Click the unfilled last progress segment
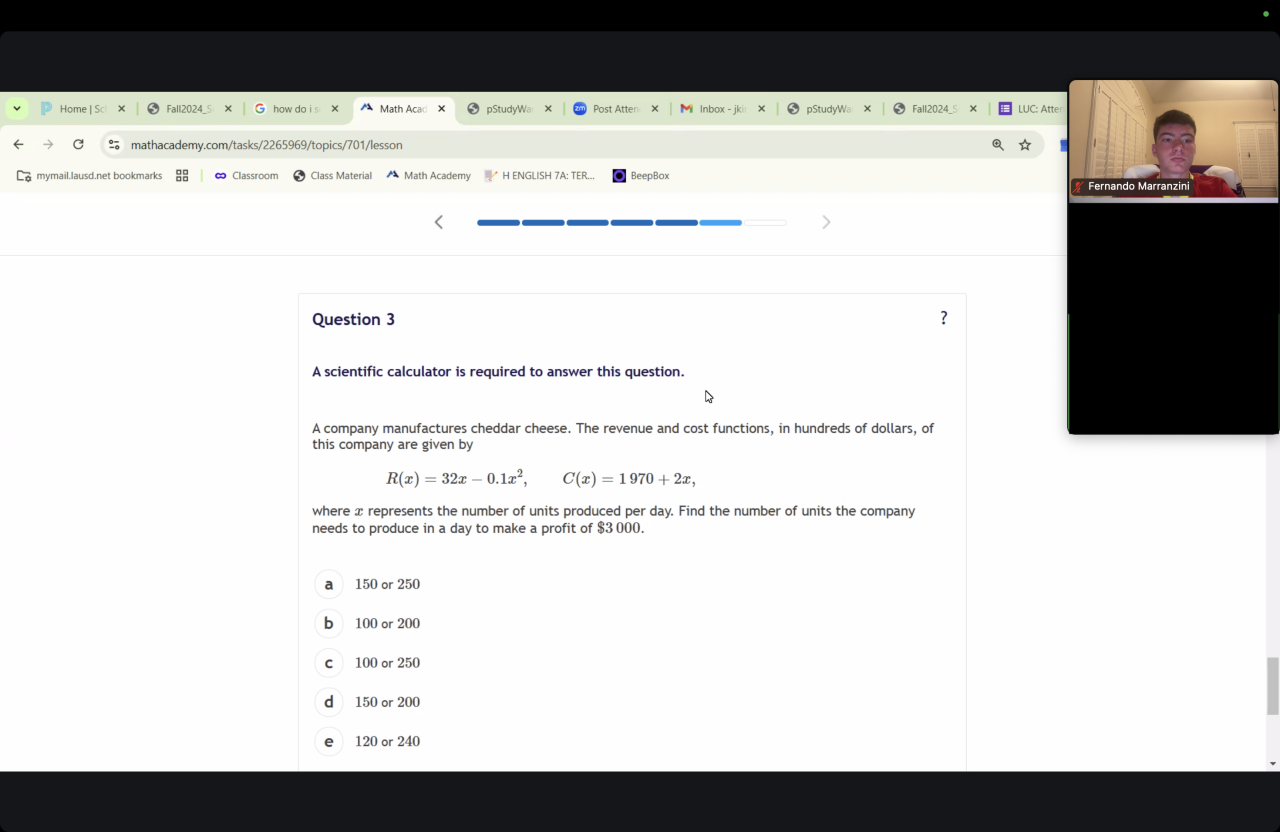Screen dimensions: 1280x832 tap(766, 222)
